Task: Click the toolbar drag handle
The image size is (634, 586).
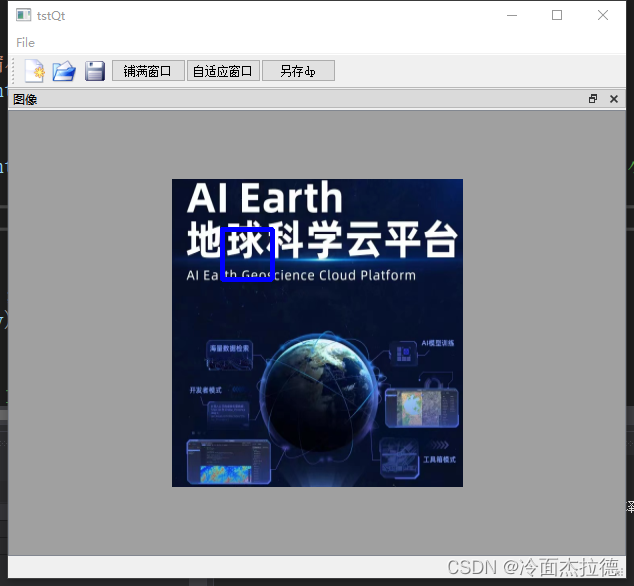Action: pos(13,71)
